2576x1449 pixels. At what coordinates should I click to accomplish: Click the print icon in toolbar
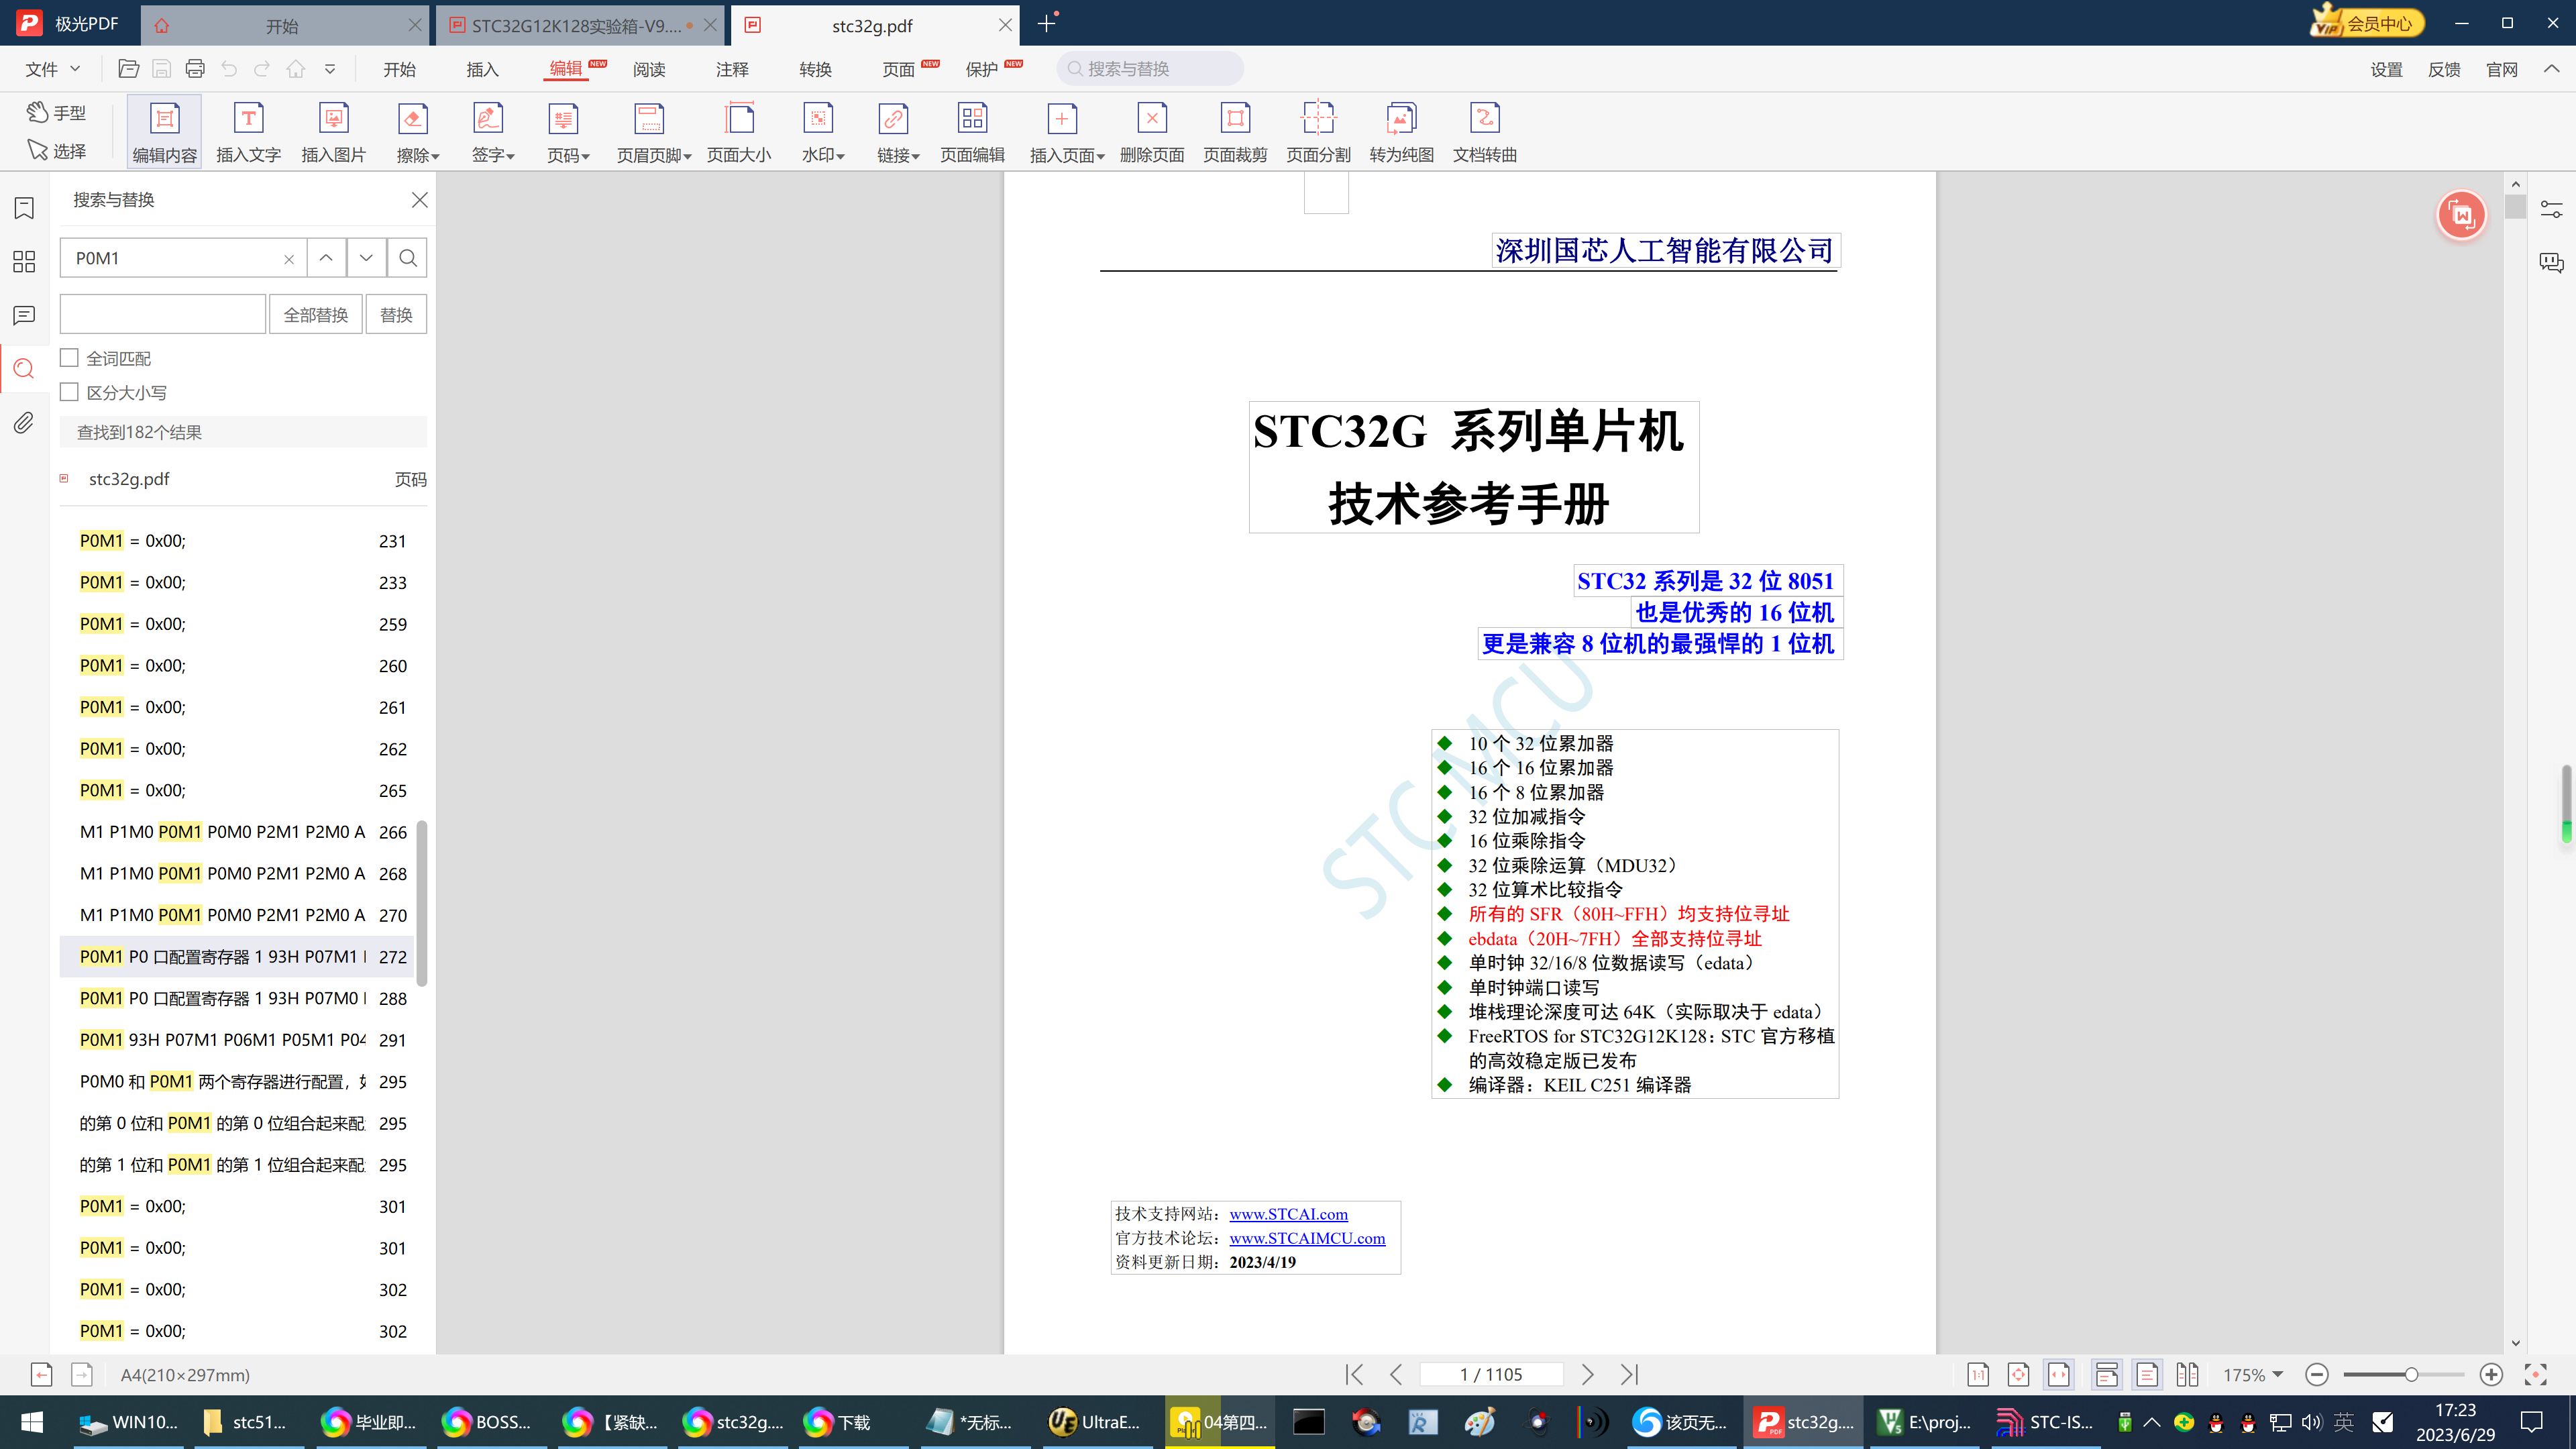click(195, 69)
